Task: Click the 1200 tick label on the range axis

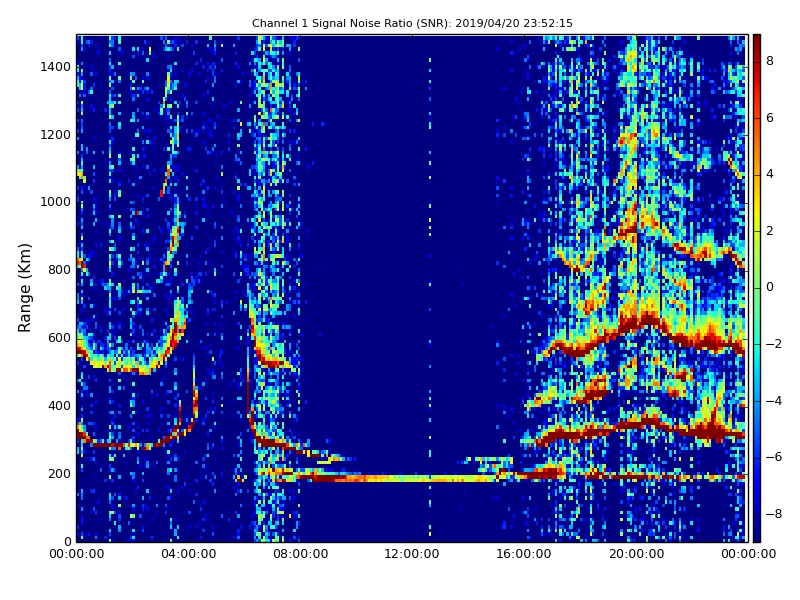Action: (x=56, y=135)
